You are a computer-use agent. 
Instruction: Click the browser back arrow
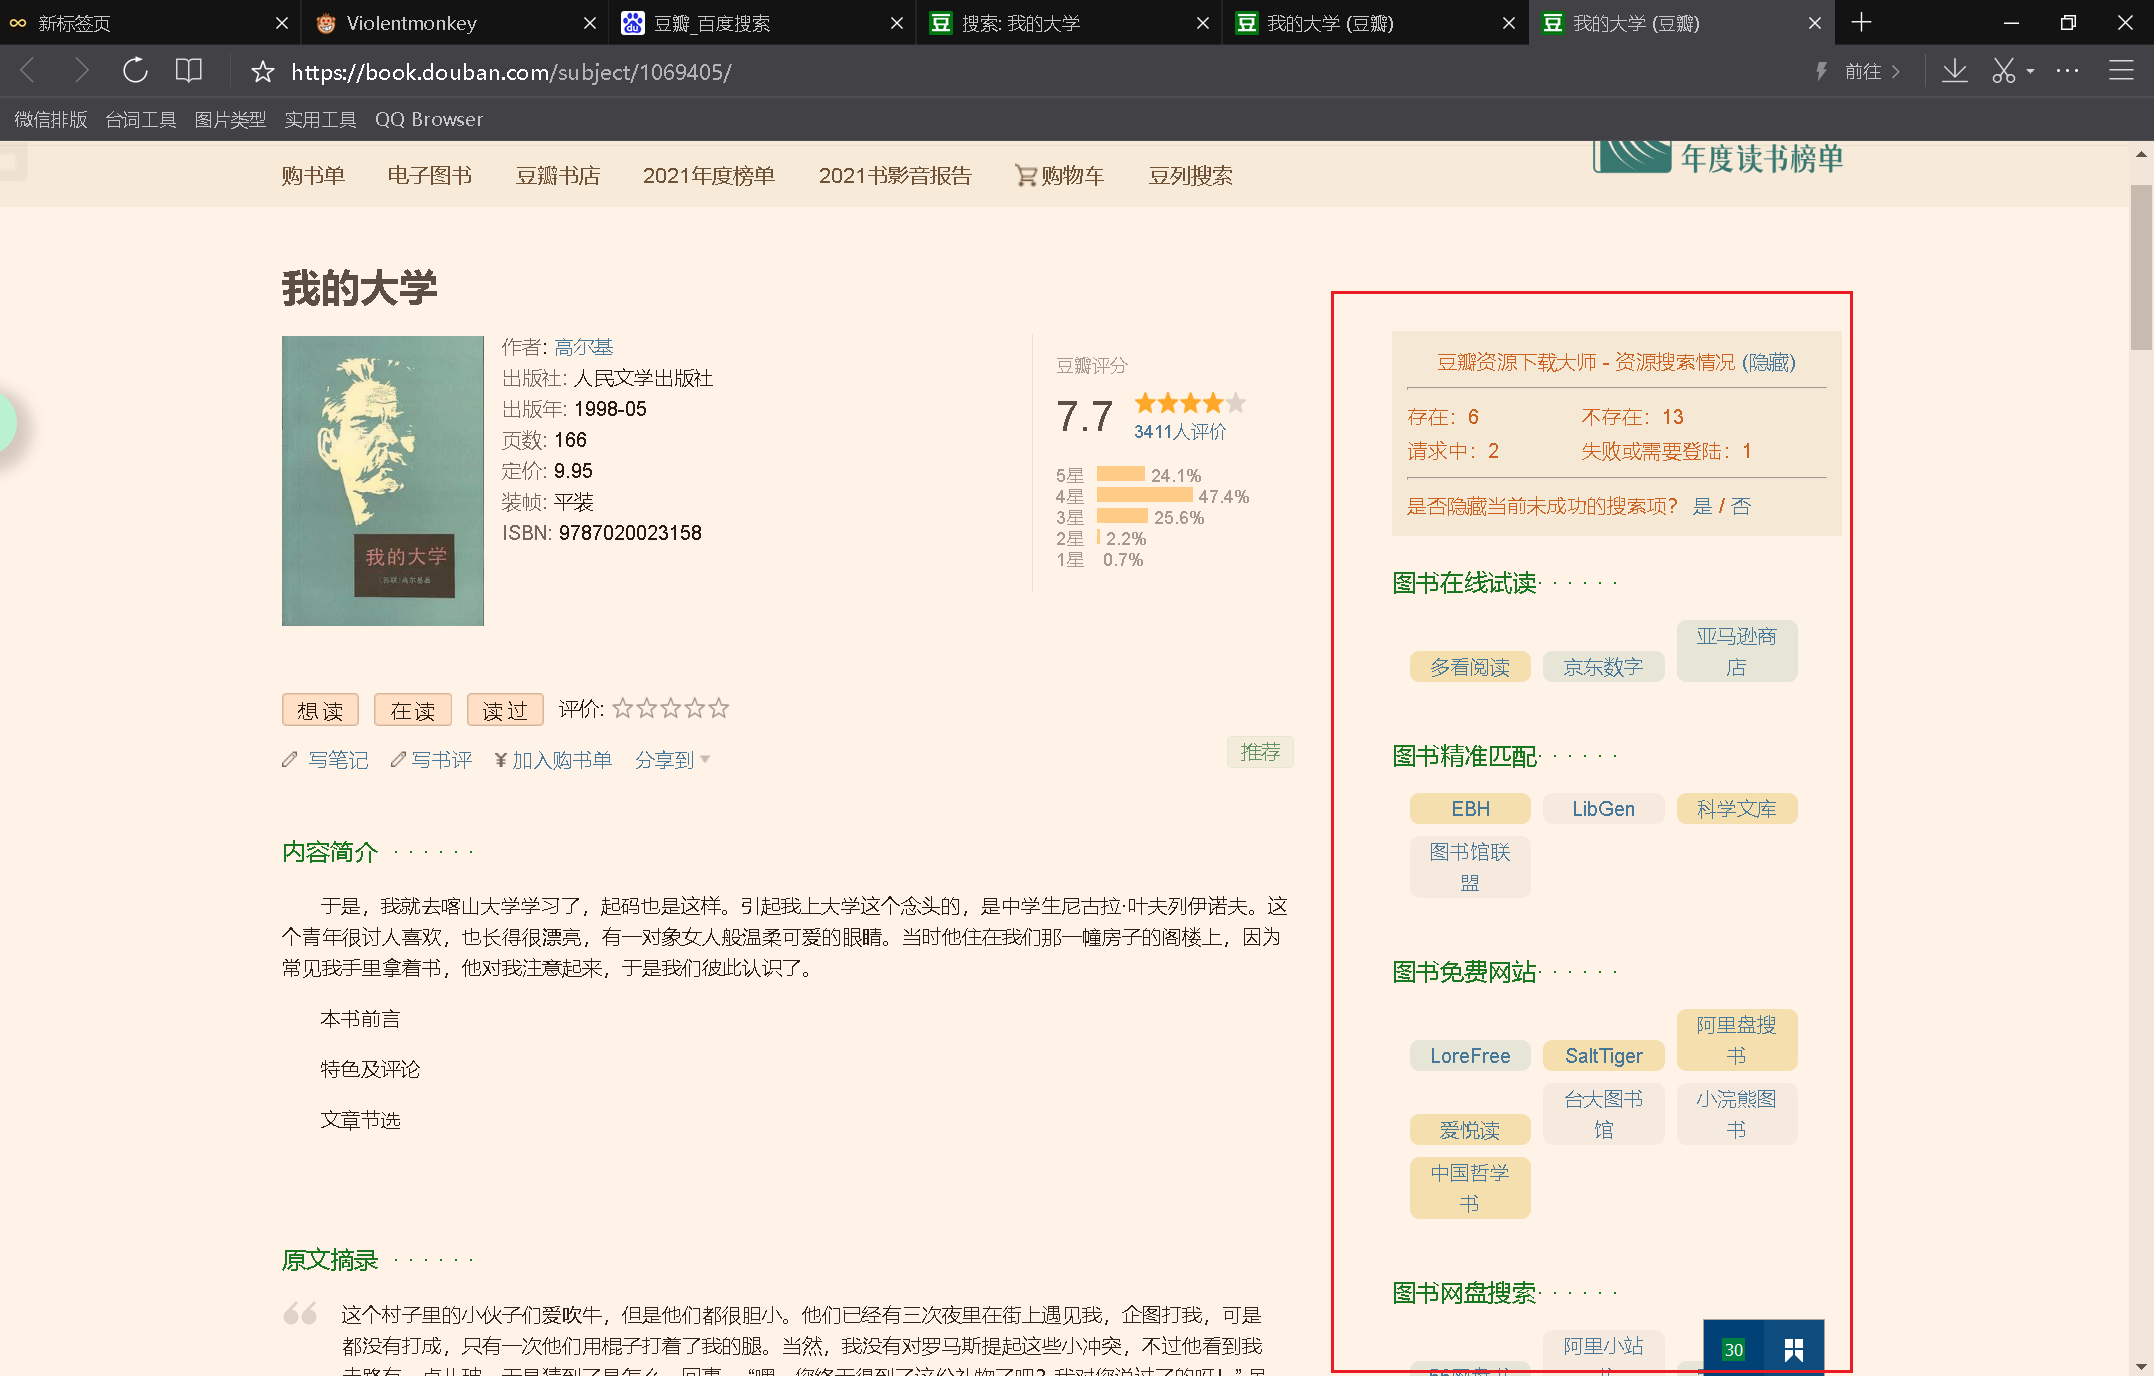[28, 71]
